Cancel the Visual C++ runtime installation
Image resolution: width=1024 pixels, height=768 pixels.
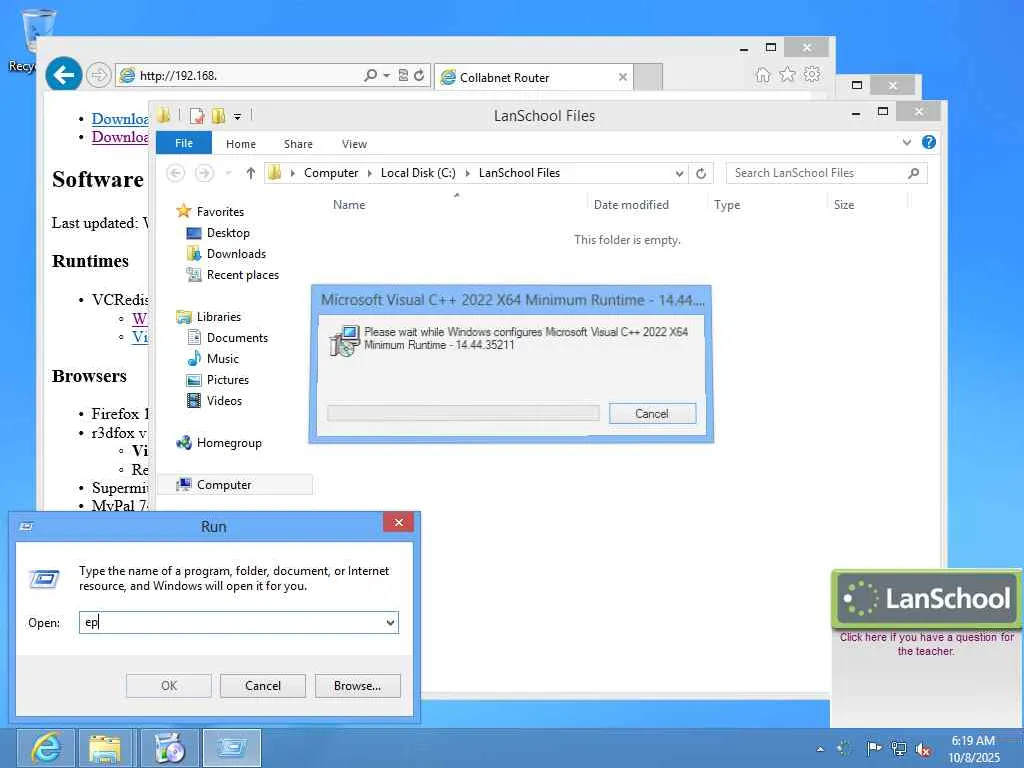click(x=652, y=413)
